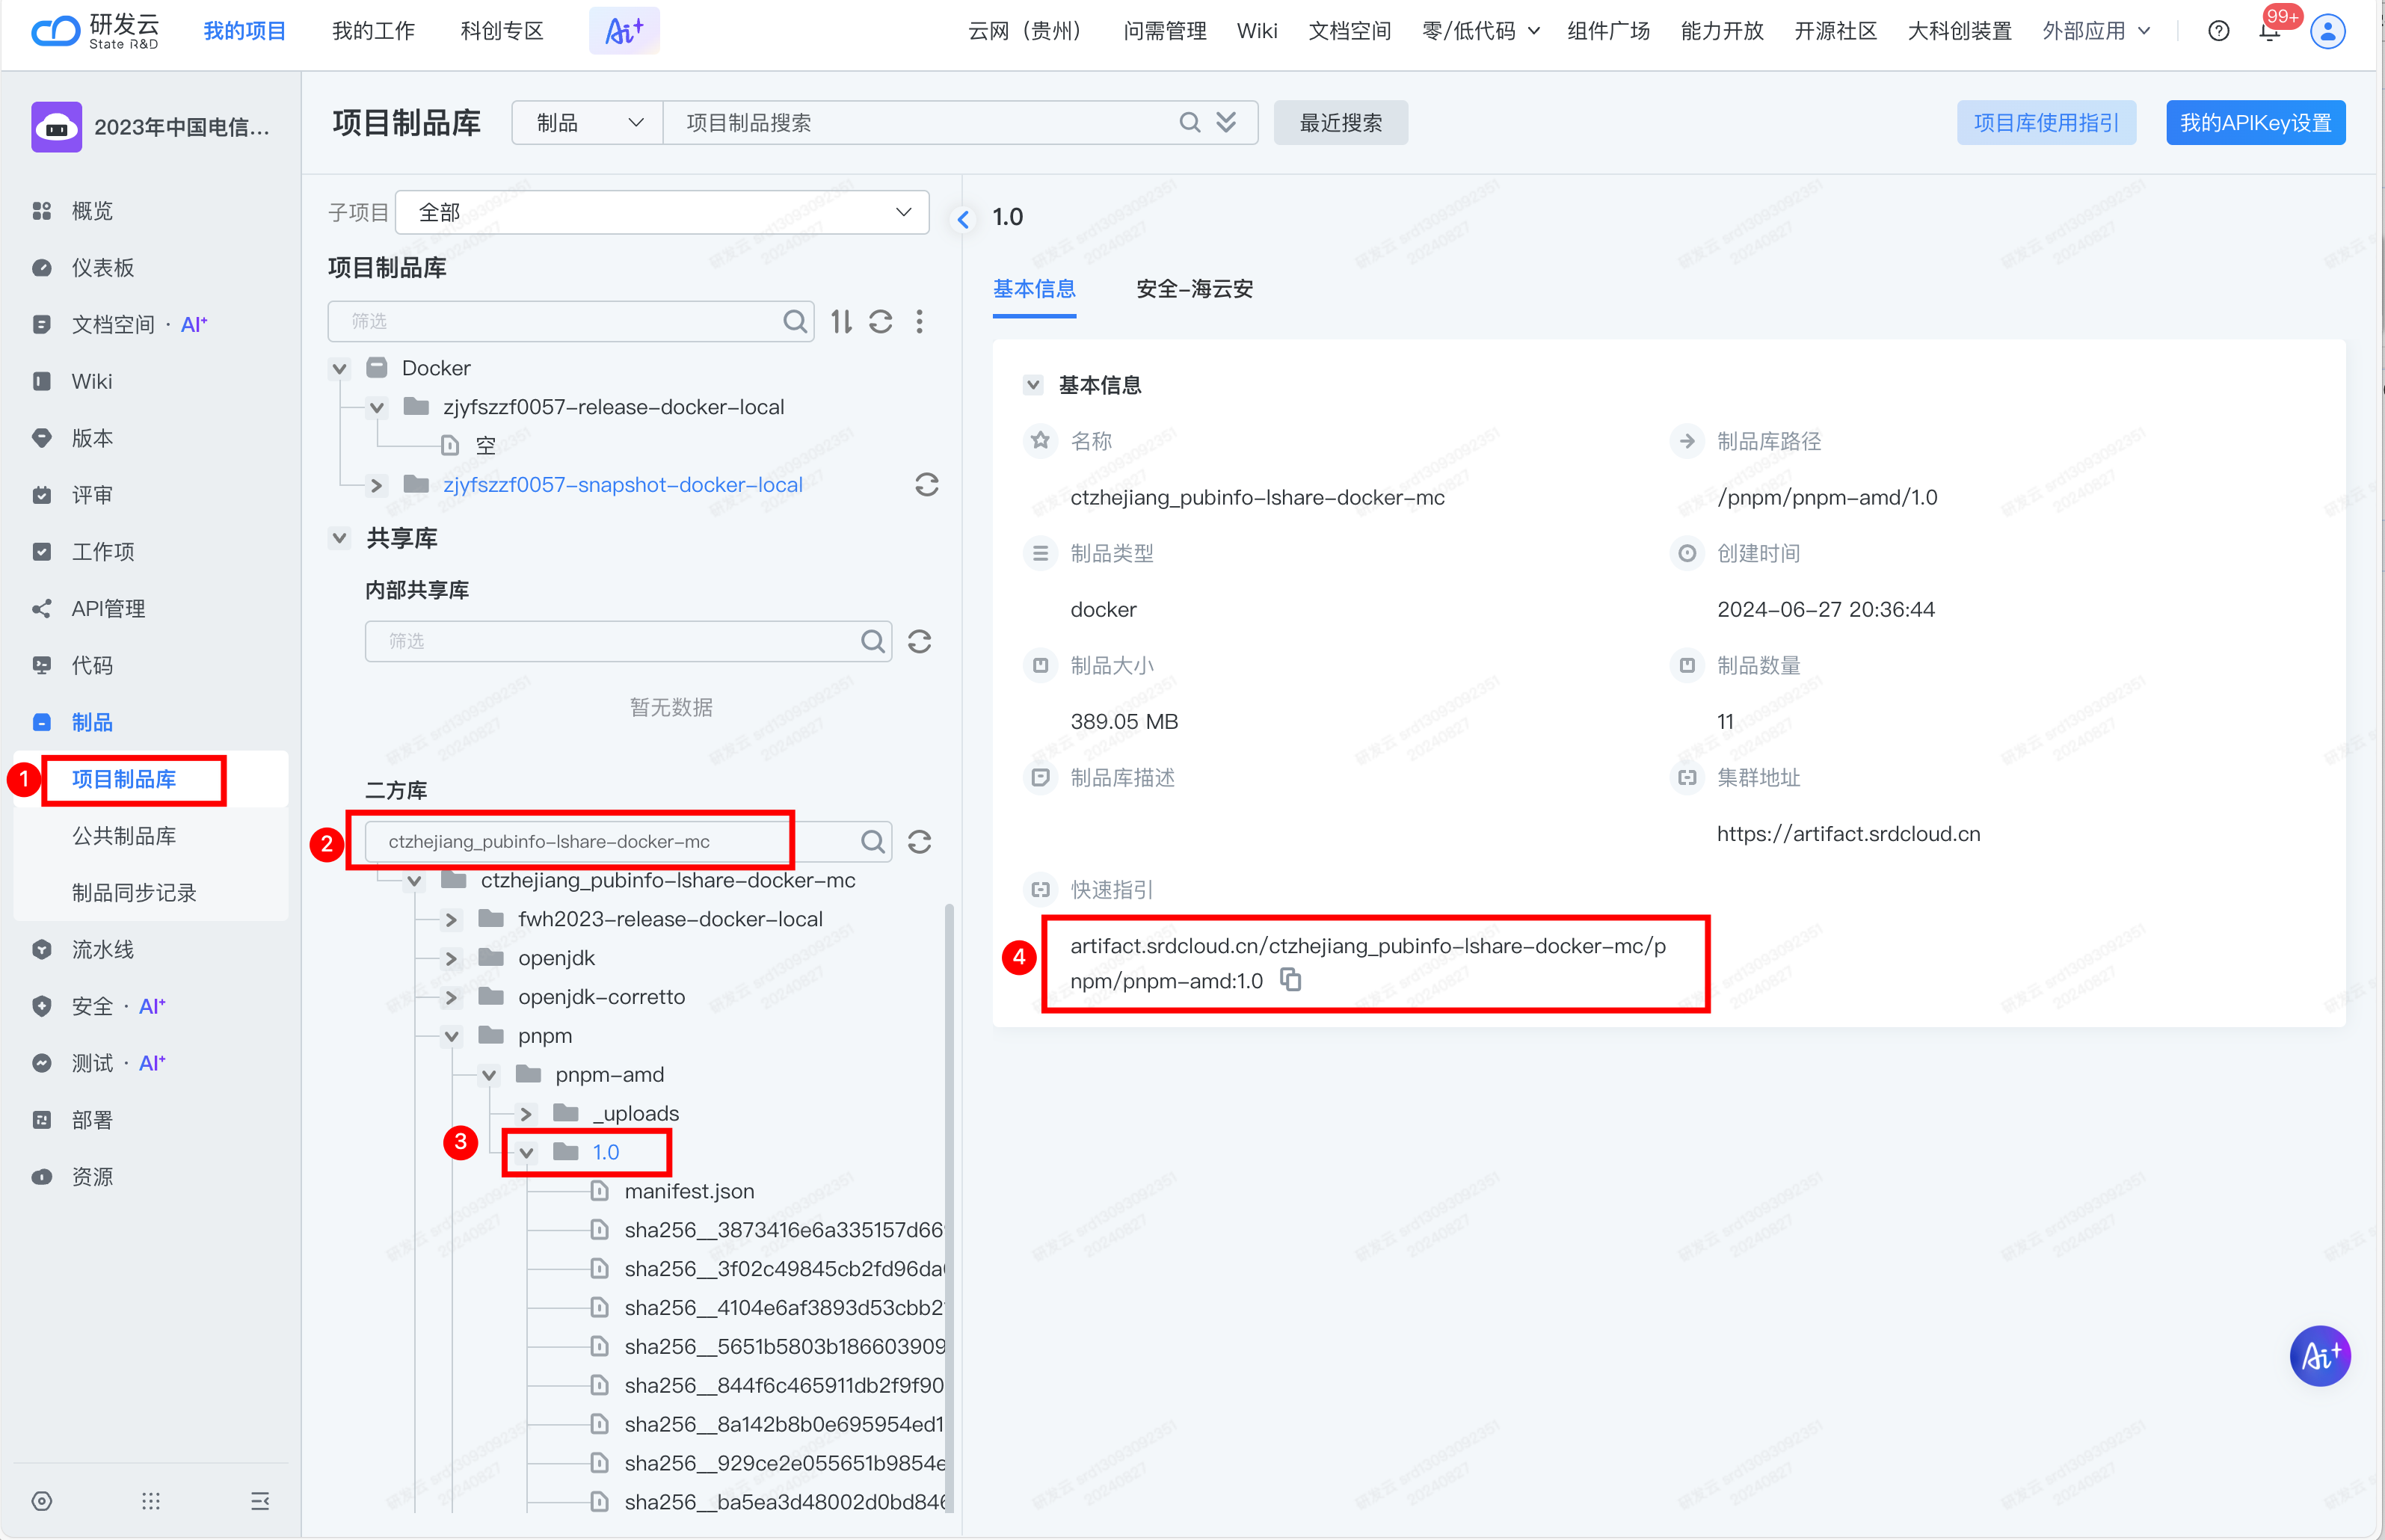Collapse the 基本信息 section
This screenshot has width=2385, height=1540.
click(1033, 385)
